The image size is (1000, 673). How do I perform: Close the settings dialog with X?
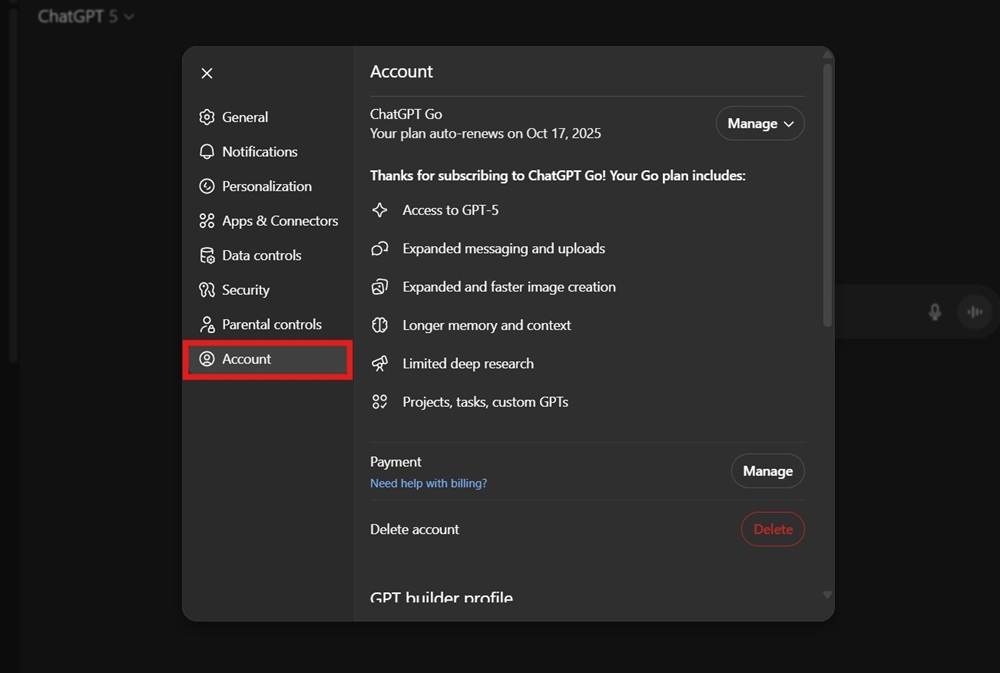point(207,73)
